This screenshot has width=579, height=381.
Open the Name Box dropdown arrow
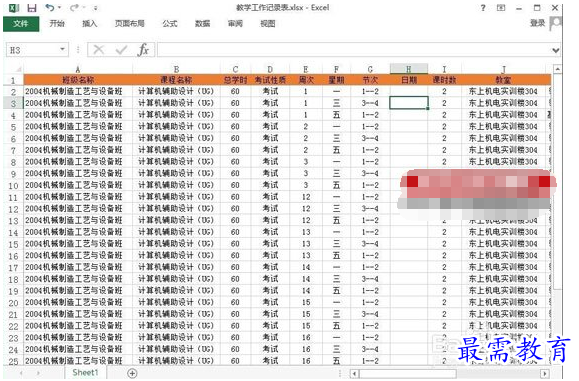coord(63,49)
